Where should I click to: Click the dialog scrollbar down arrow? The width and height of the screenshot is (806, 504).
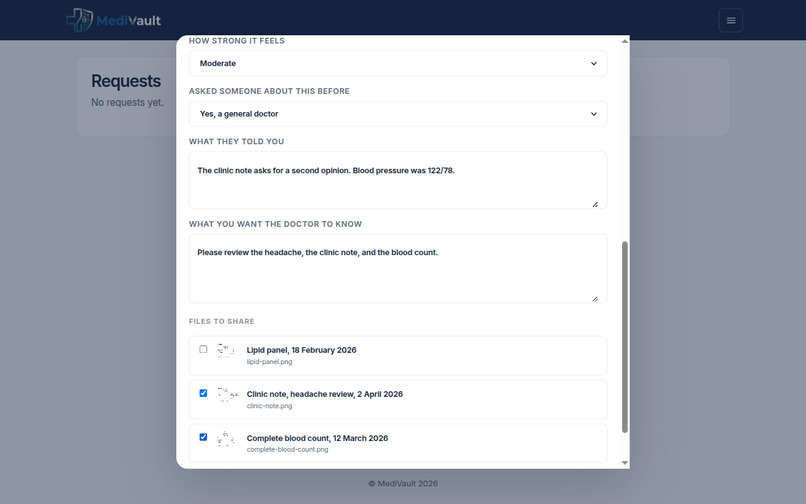pyautogui.click(x=625, y=463)
